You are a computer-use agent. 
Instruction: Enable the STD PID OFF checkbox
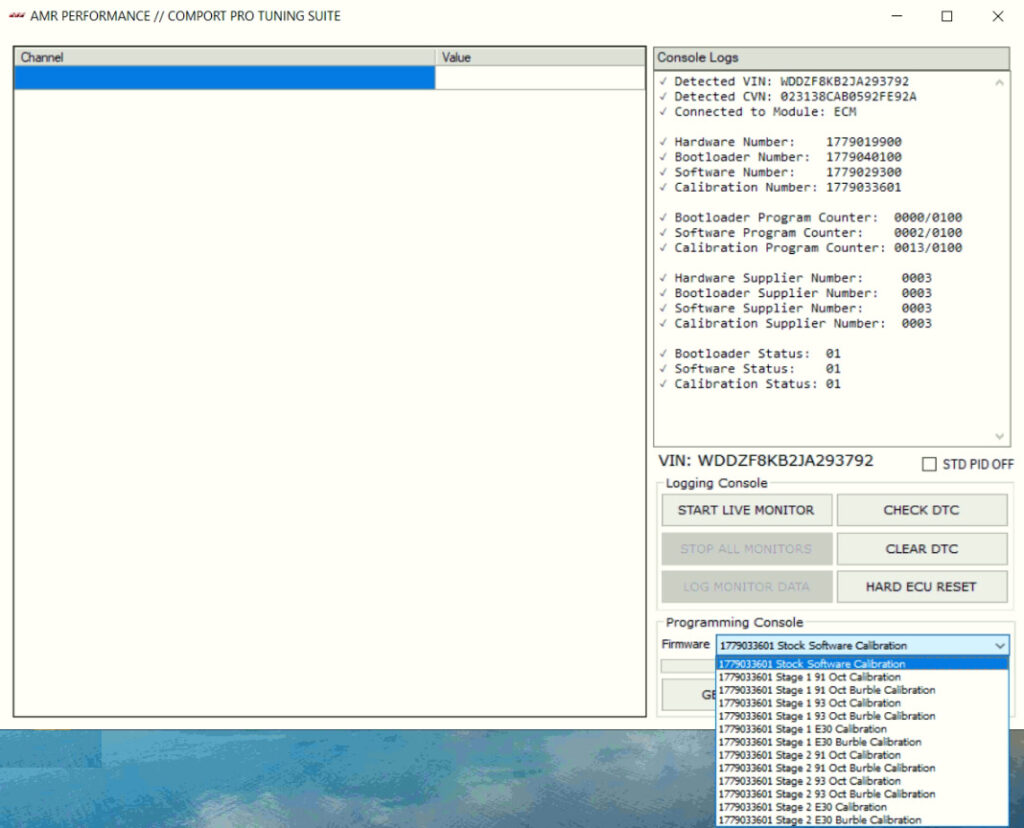[x=929, y=464]
